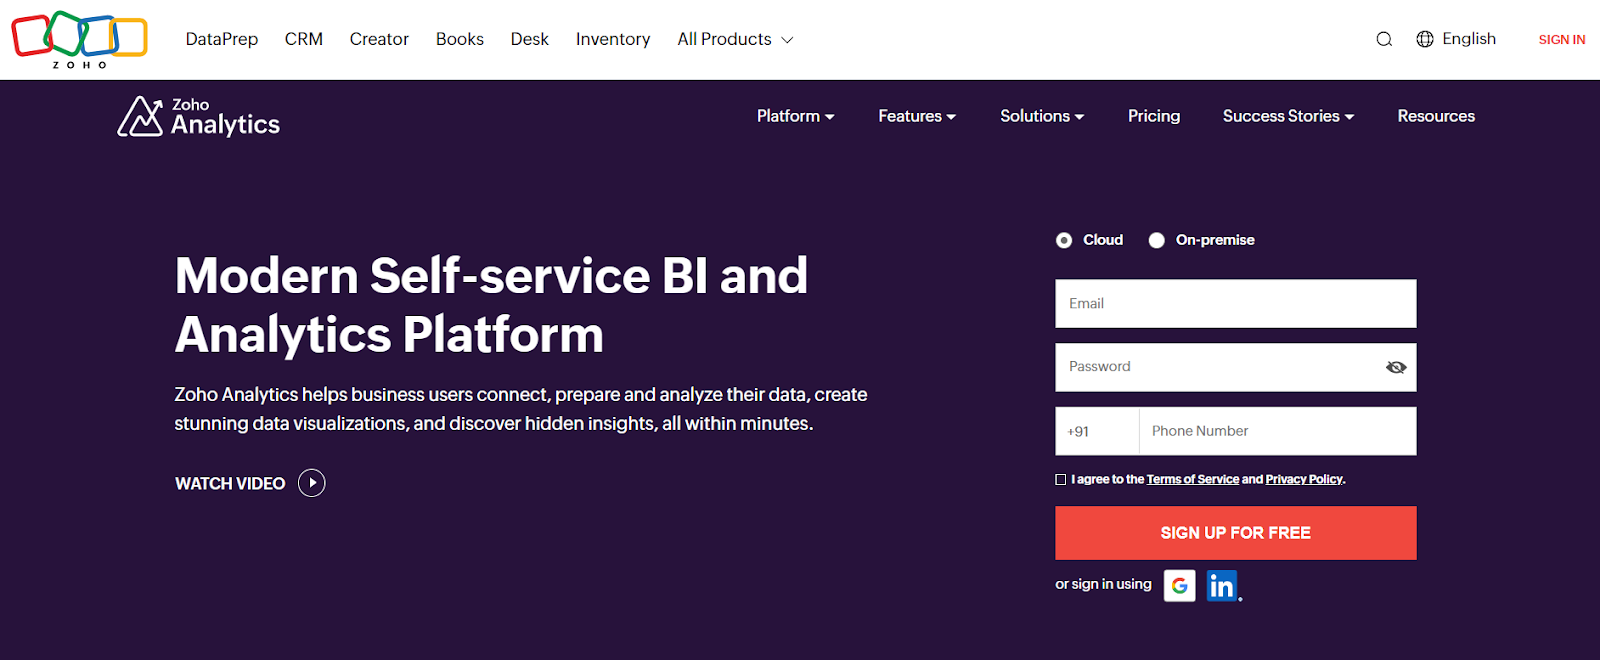Select the Cloud radio option

1064,240
